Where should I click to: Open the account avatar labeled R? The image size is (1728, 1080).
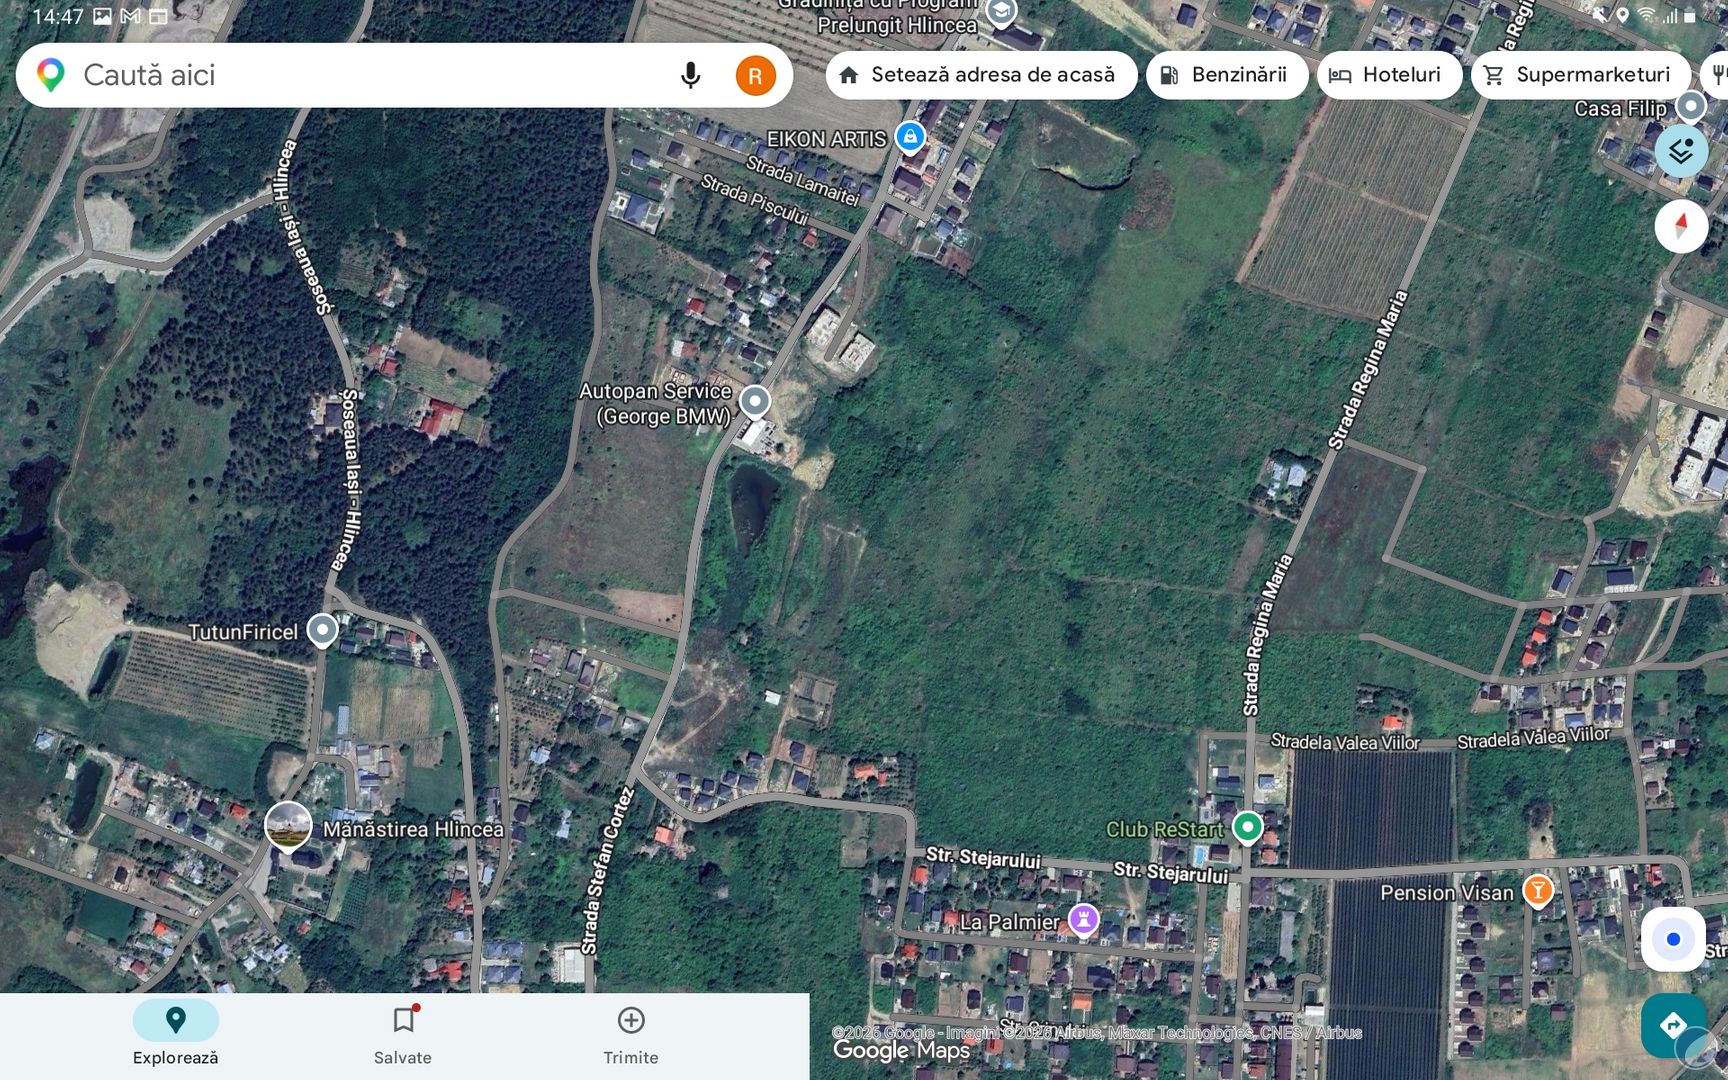[755, 75]
